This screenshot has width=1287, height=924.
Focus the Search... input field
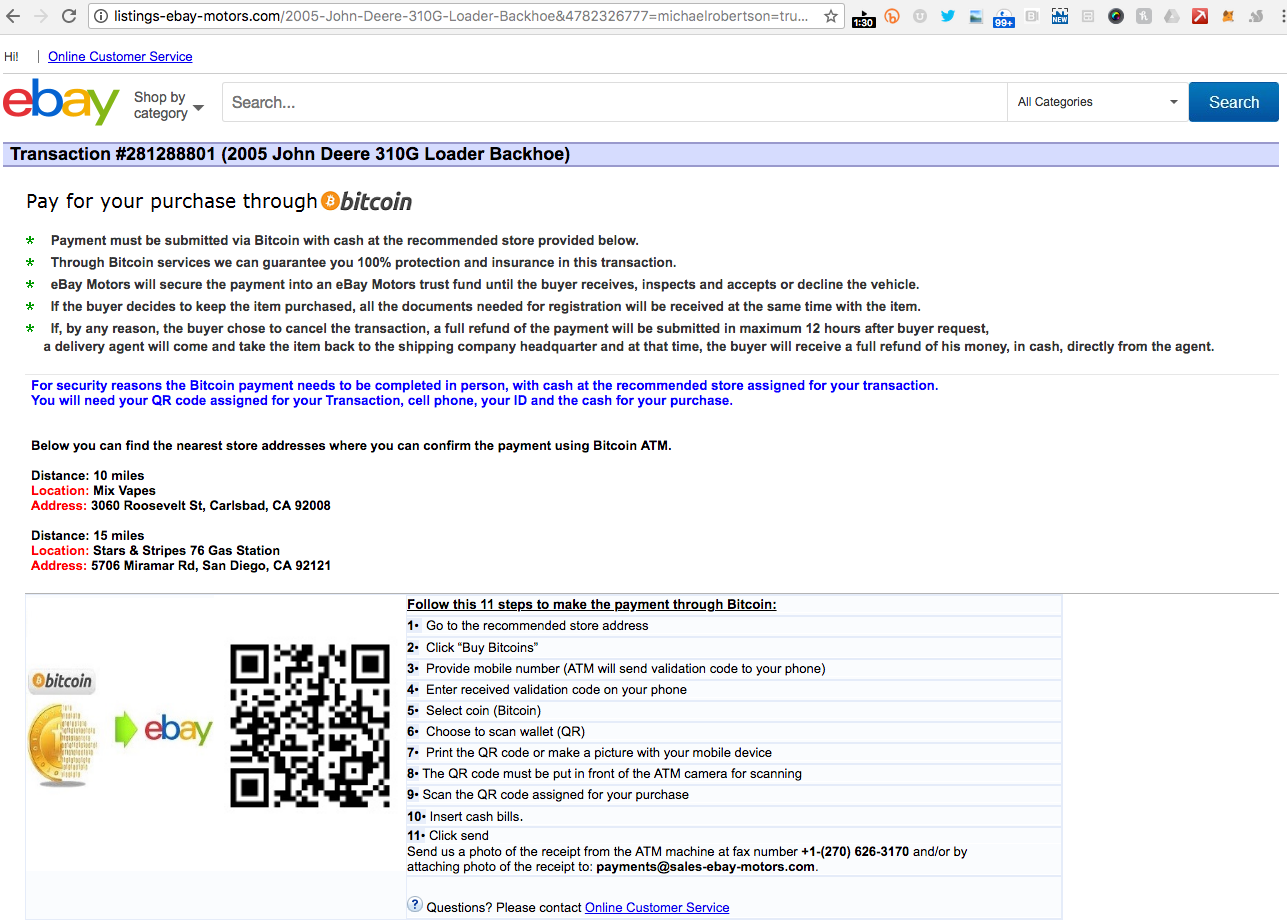point(614,102)
